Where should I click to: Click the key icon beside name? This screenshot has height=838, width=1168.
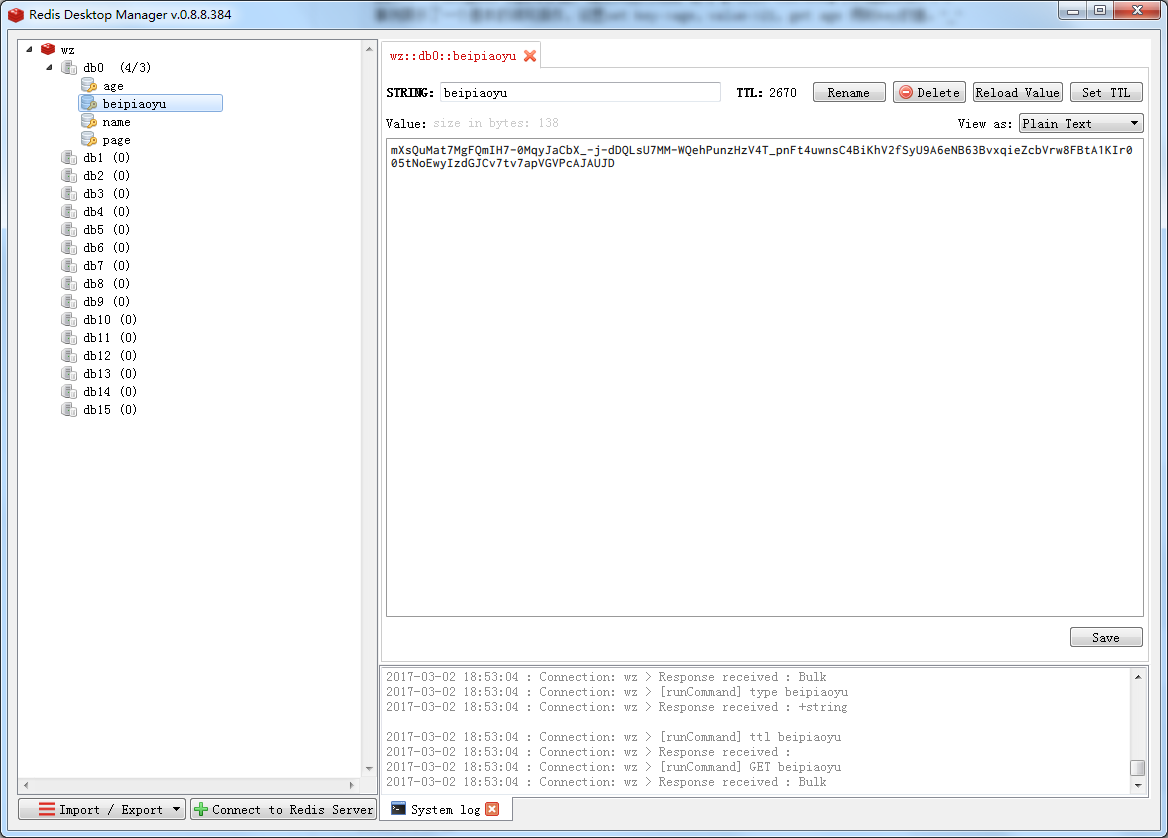[x=89, y=121]
